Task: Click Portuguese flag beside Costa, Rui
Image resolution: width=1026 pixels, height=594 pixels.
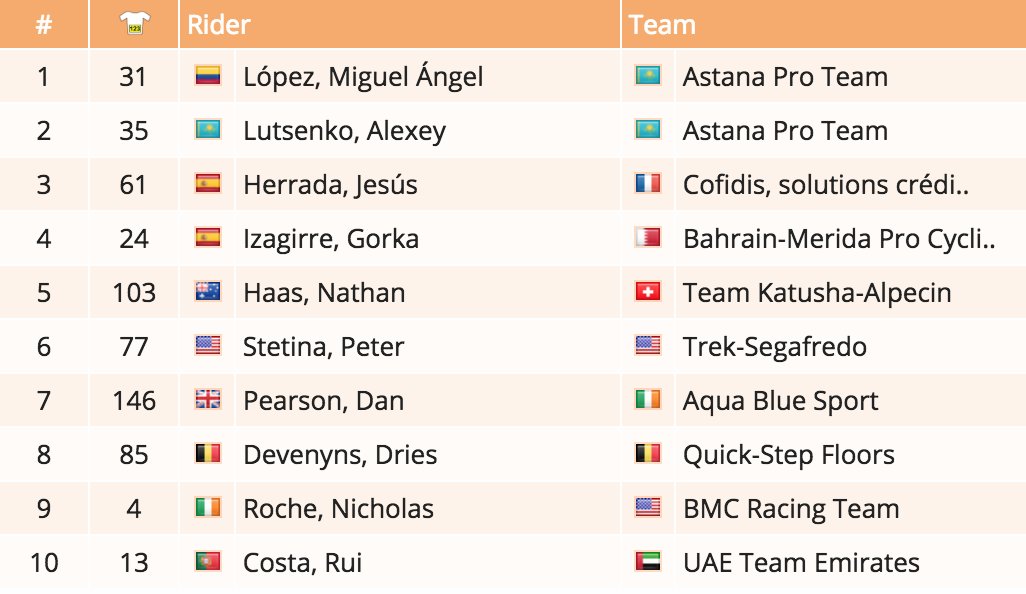Action: 208,561
